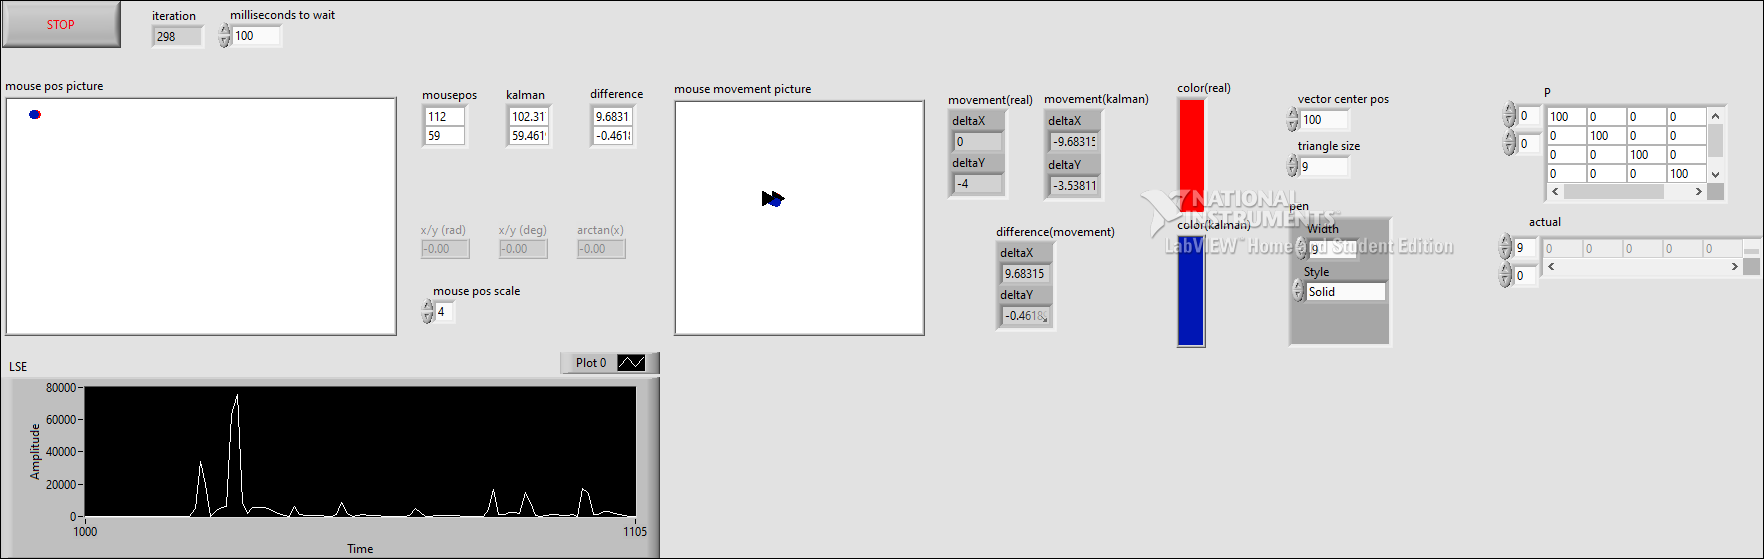The width and height of the screenshot is (1764, 559).
Task: Click the x/y (rad) indicator field
Action: pos(445,249)
